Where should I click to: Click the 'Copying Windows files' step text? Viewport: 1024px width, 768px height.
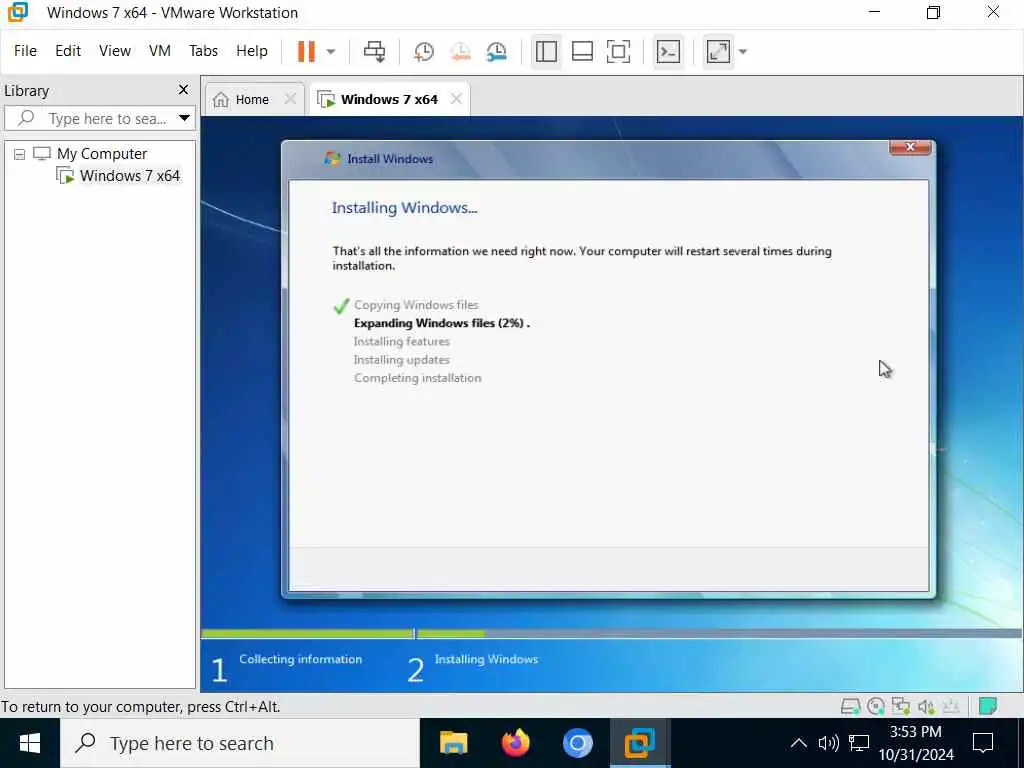(416, 305)
